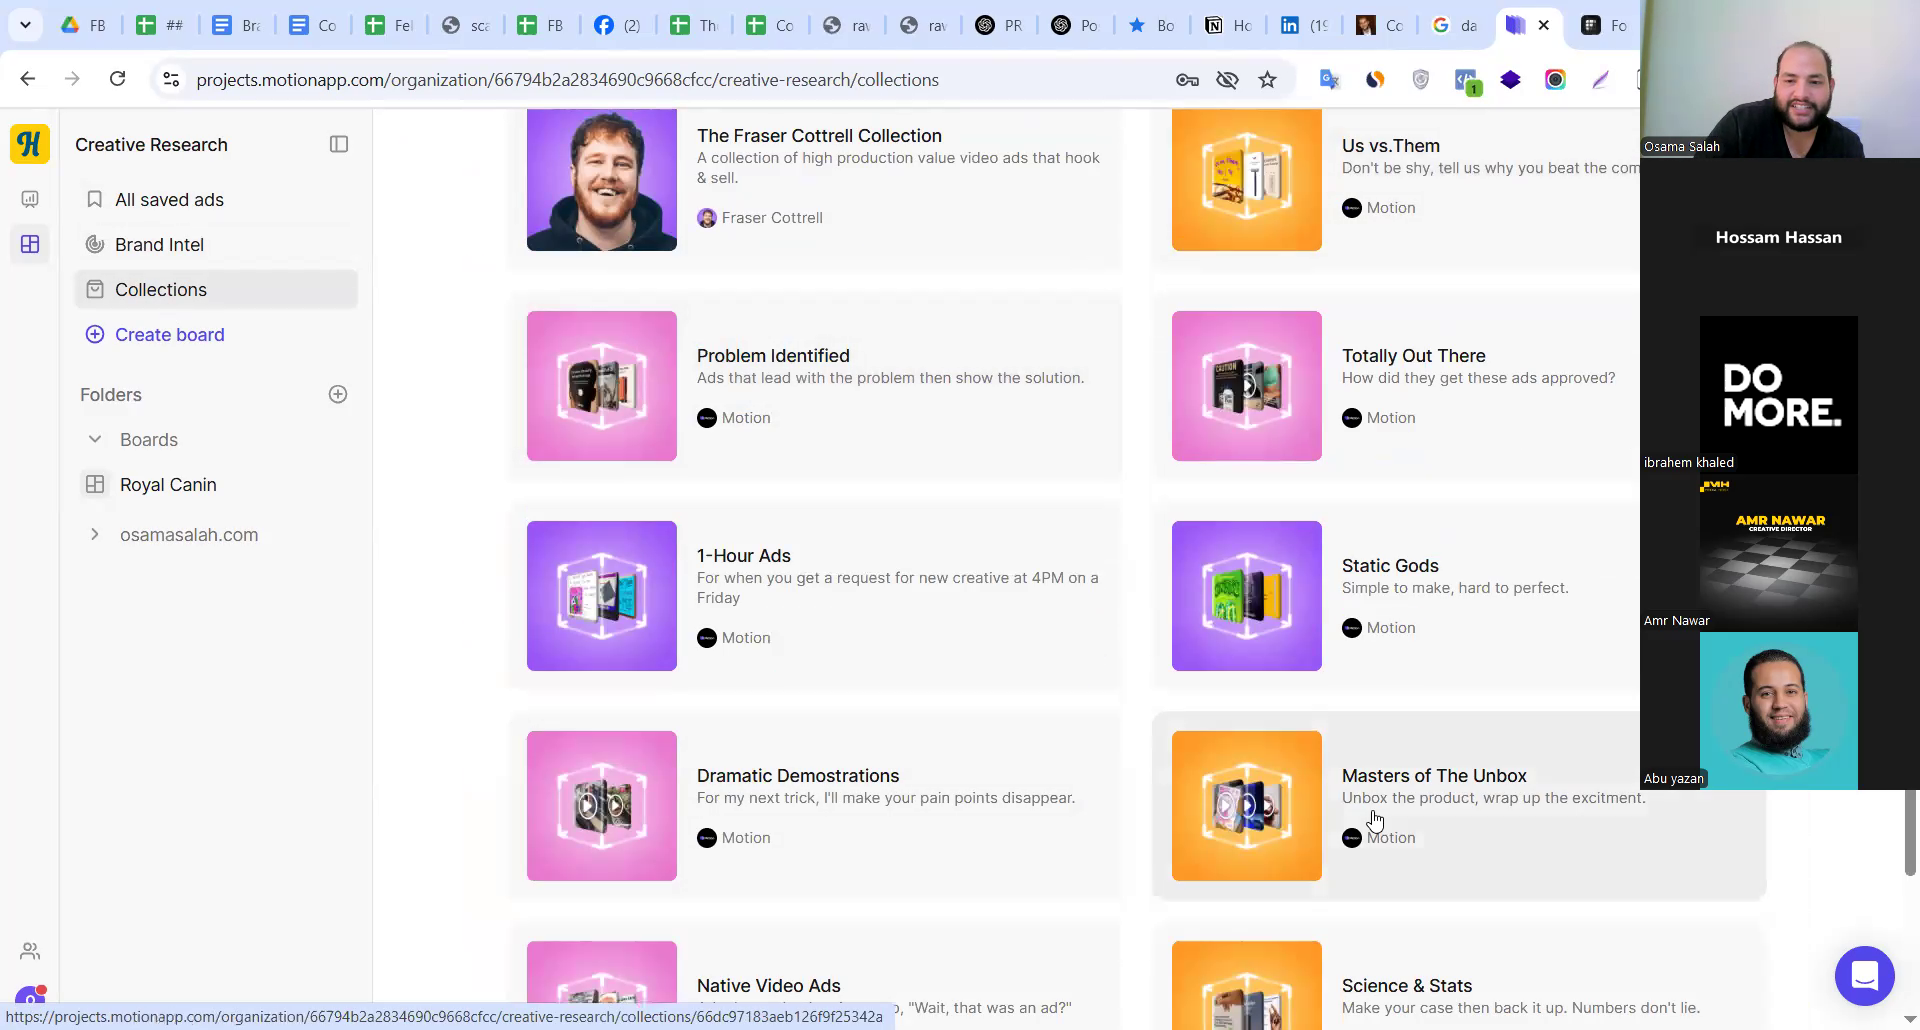Click Fraser Cottrell portrait thumbnail

pyautogui.click(x=602, y=179)
